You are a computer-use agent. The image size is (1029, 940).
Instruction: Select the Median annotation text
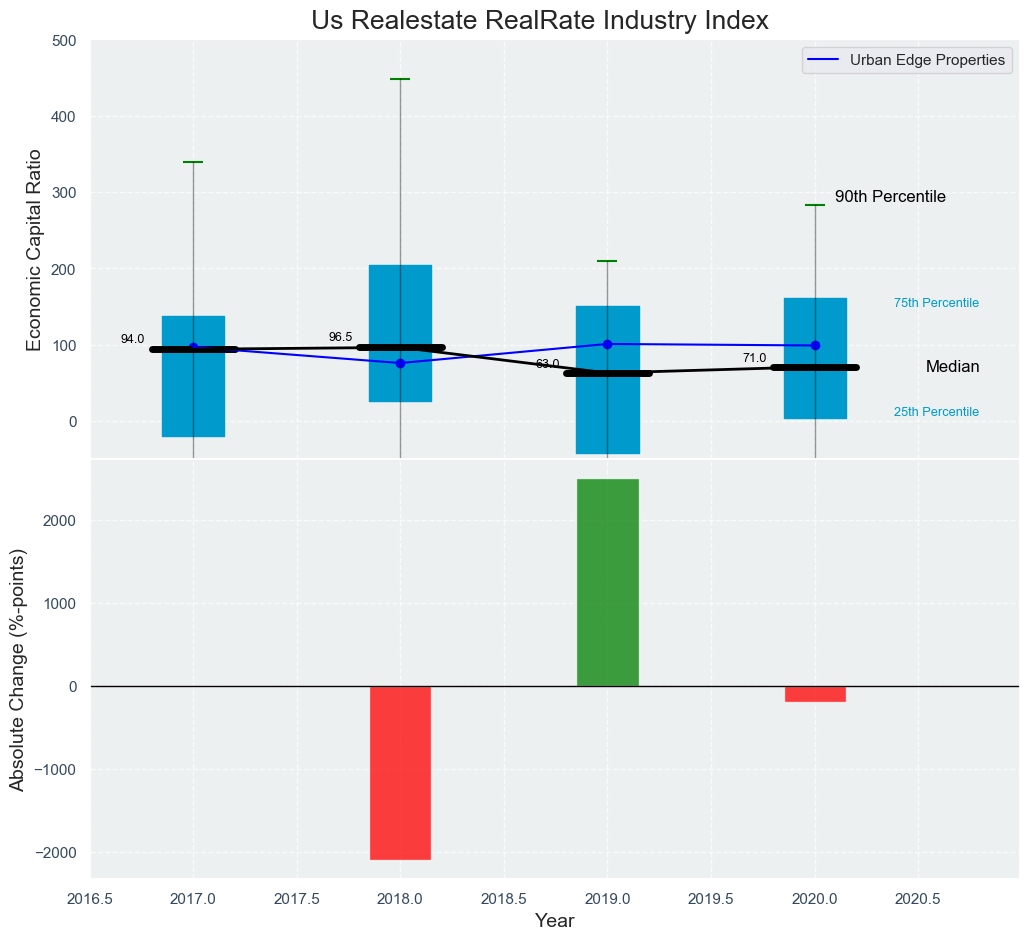[x=952, y=367]
